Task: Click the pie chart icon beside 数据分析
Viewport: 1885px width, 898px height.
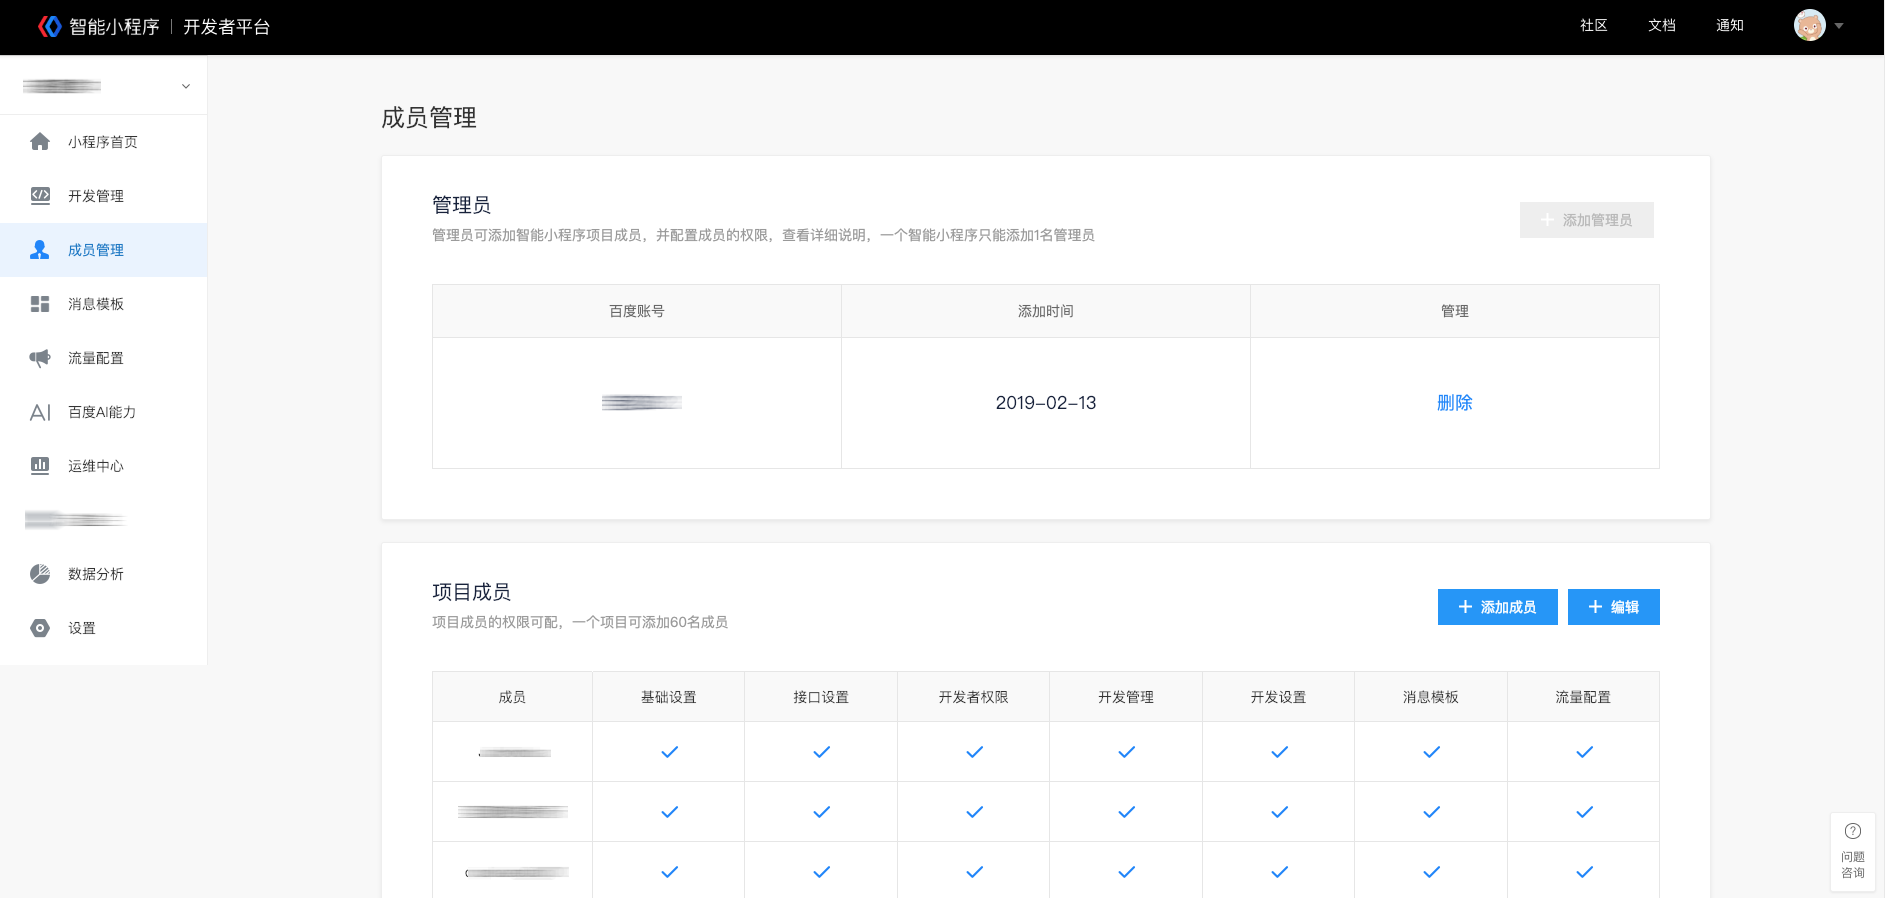Action: 40,574
